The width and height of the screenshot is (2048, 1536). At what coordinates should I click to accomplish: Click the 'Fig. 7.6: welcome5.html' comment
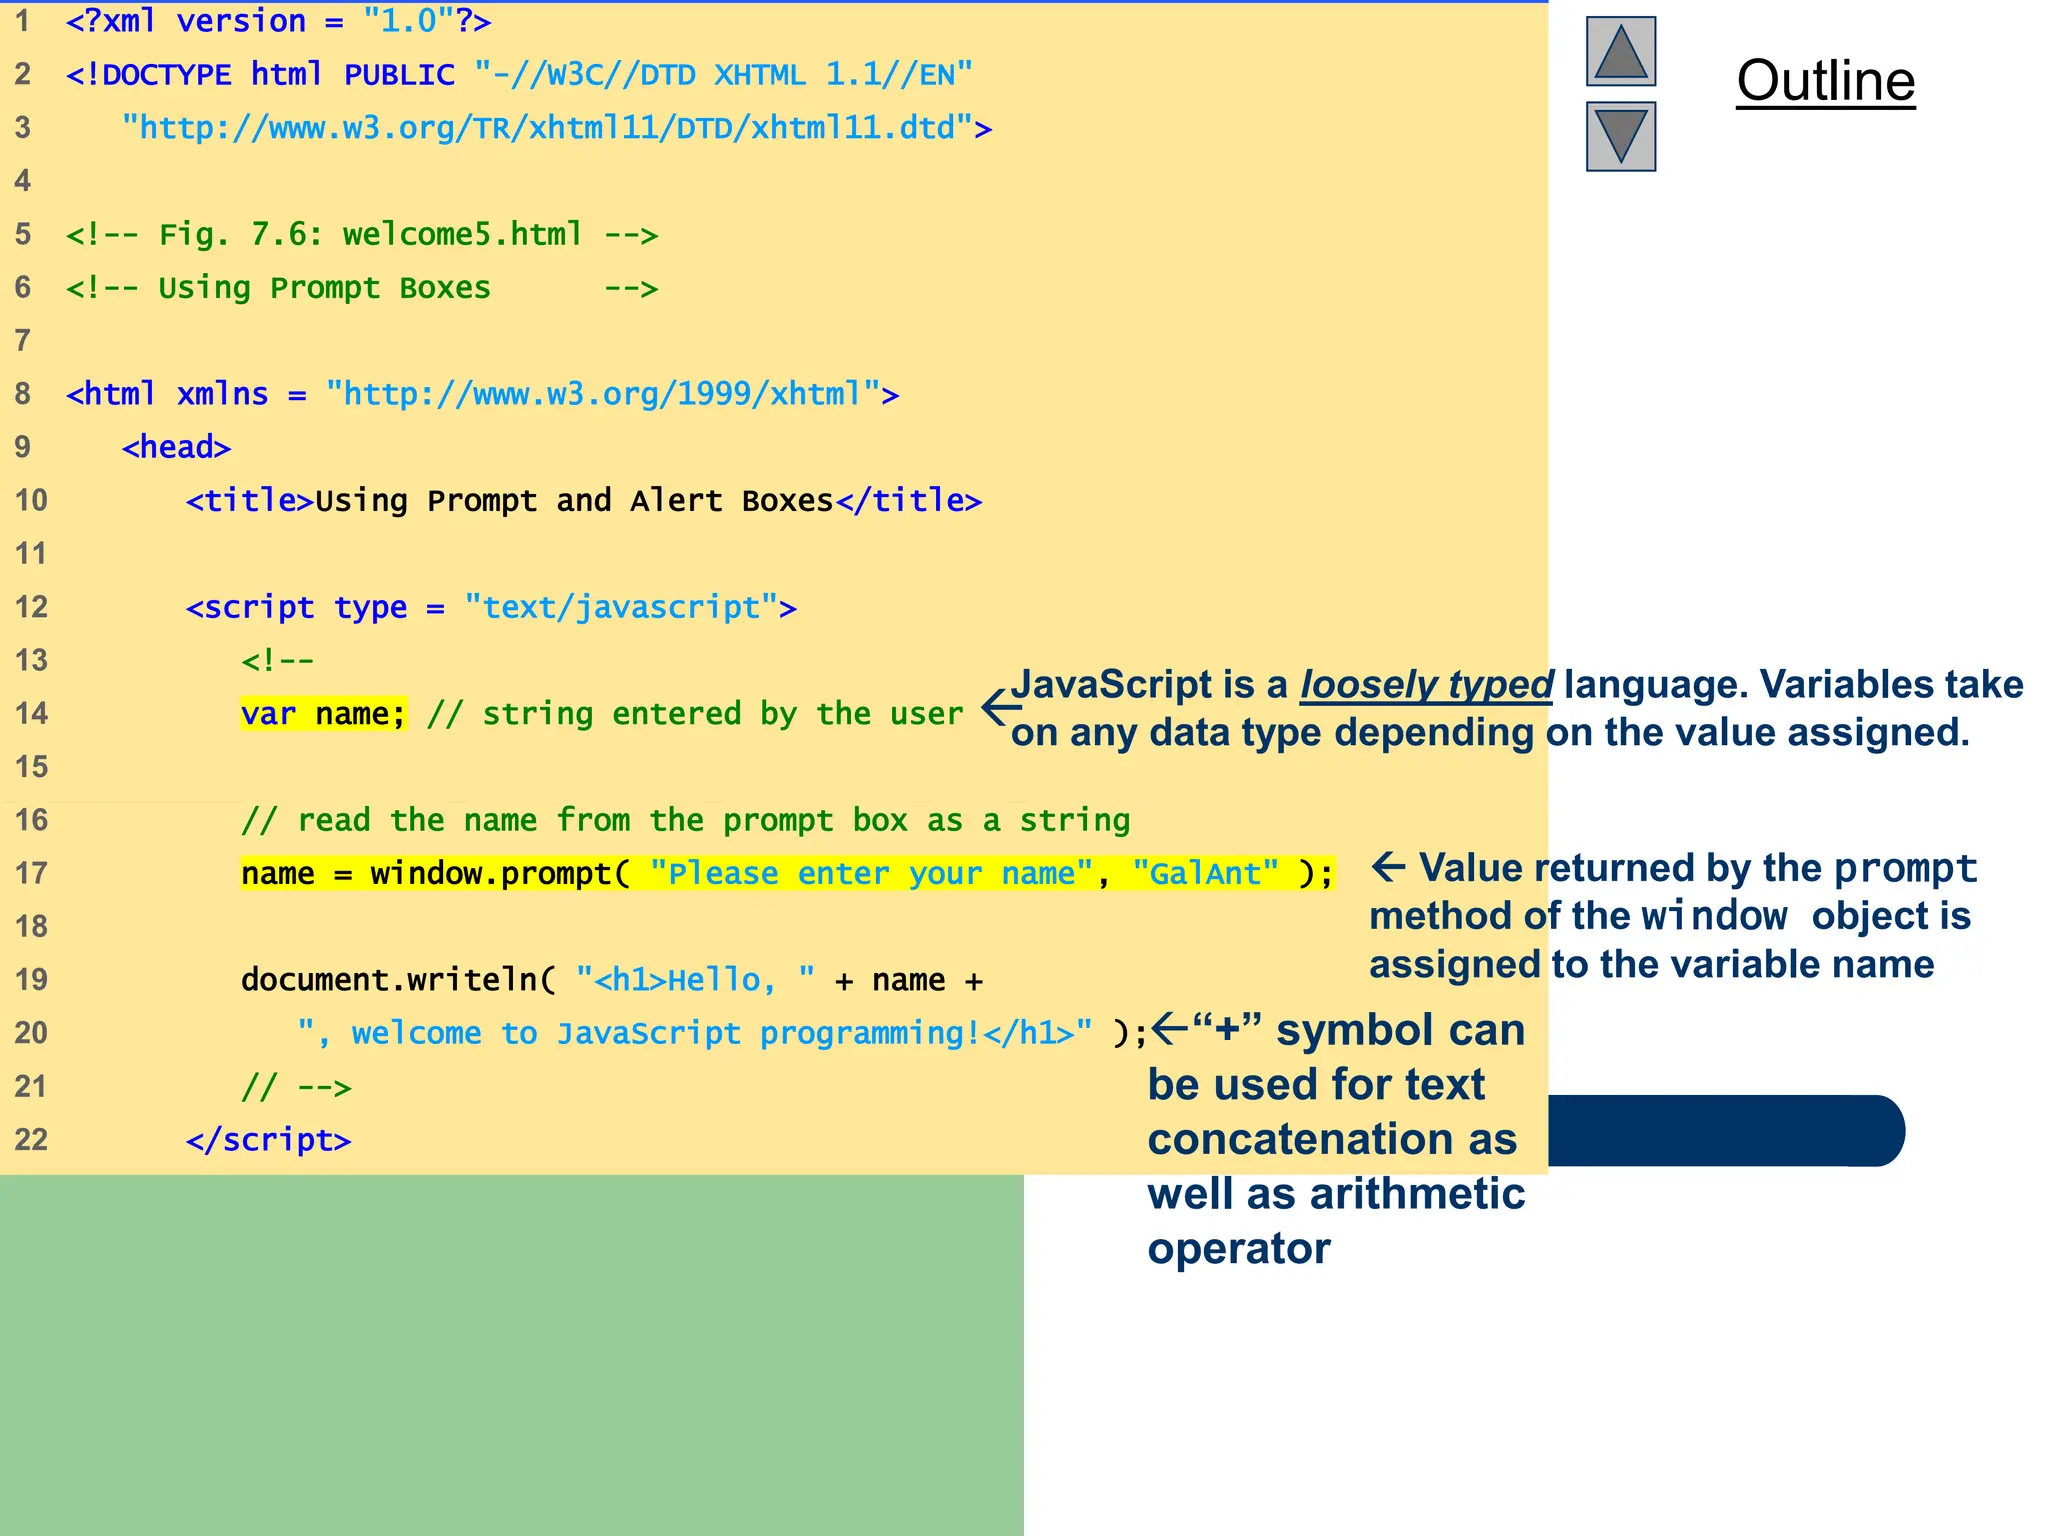362,235
